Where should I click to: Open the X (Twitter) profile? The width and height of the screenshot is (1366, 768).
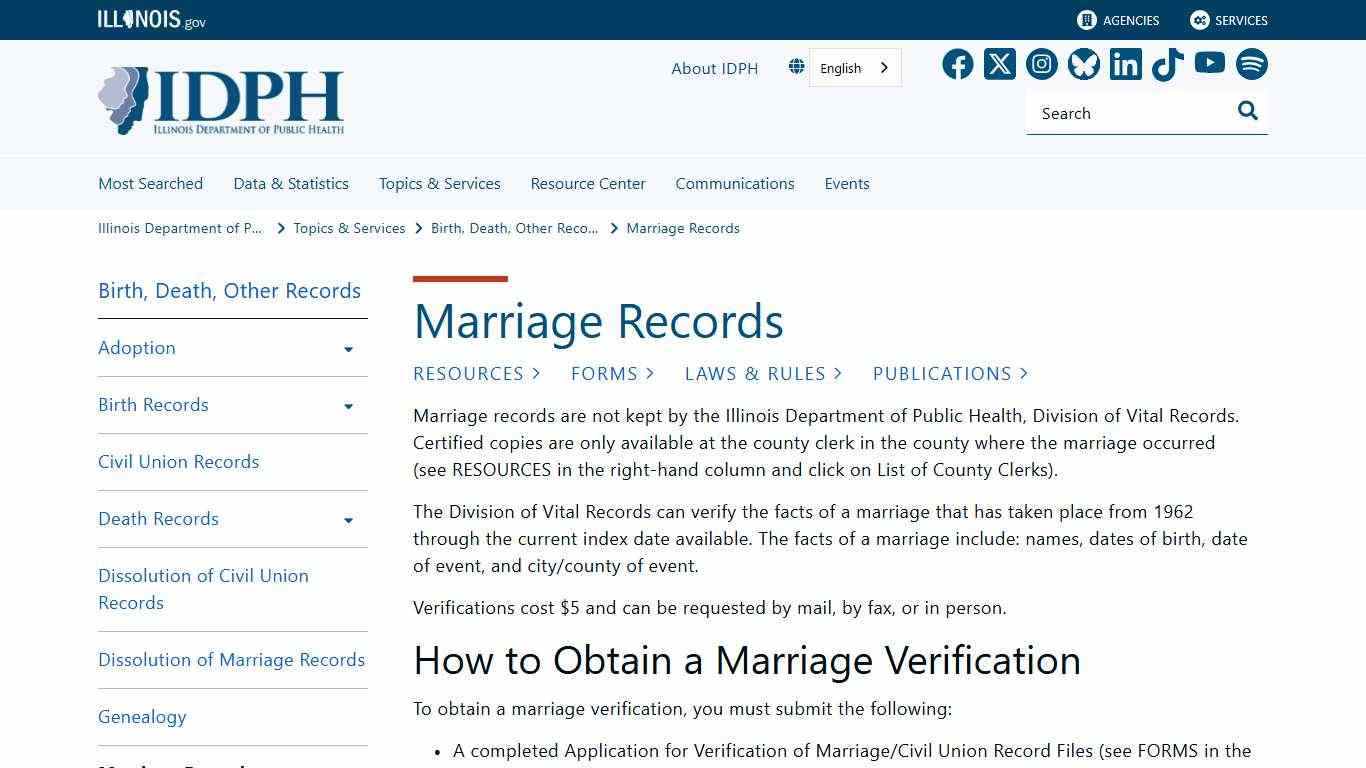pos(999,64)
